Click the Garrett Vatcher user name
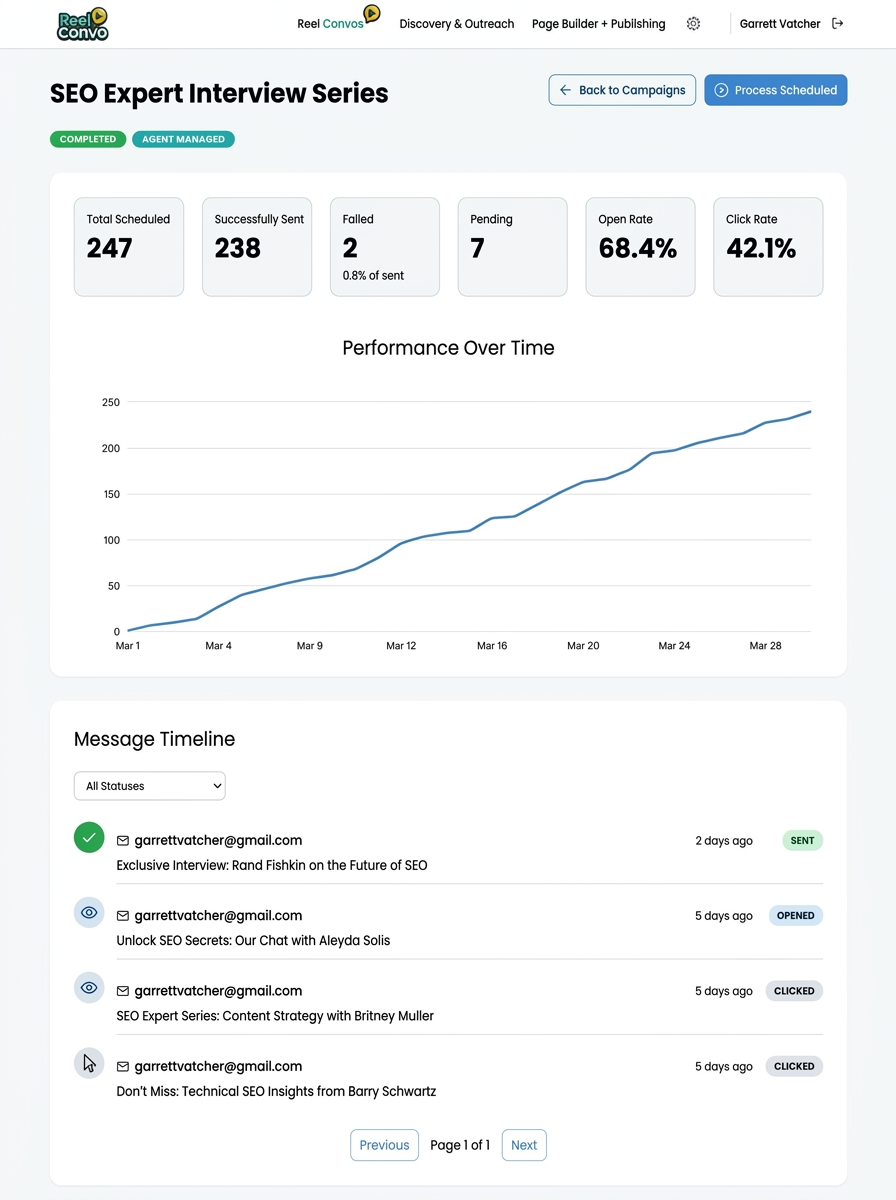This screenshot has width=896, height=1200. (x=780, y=24)
